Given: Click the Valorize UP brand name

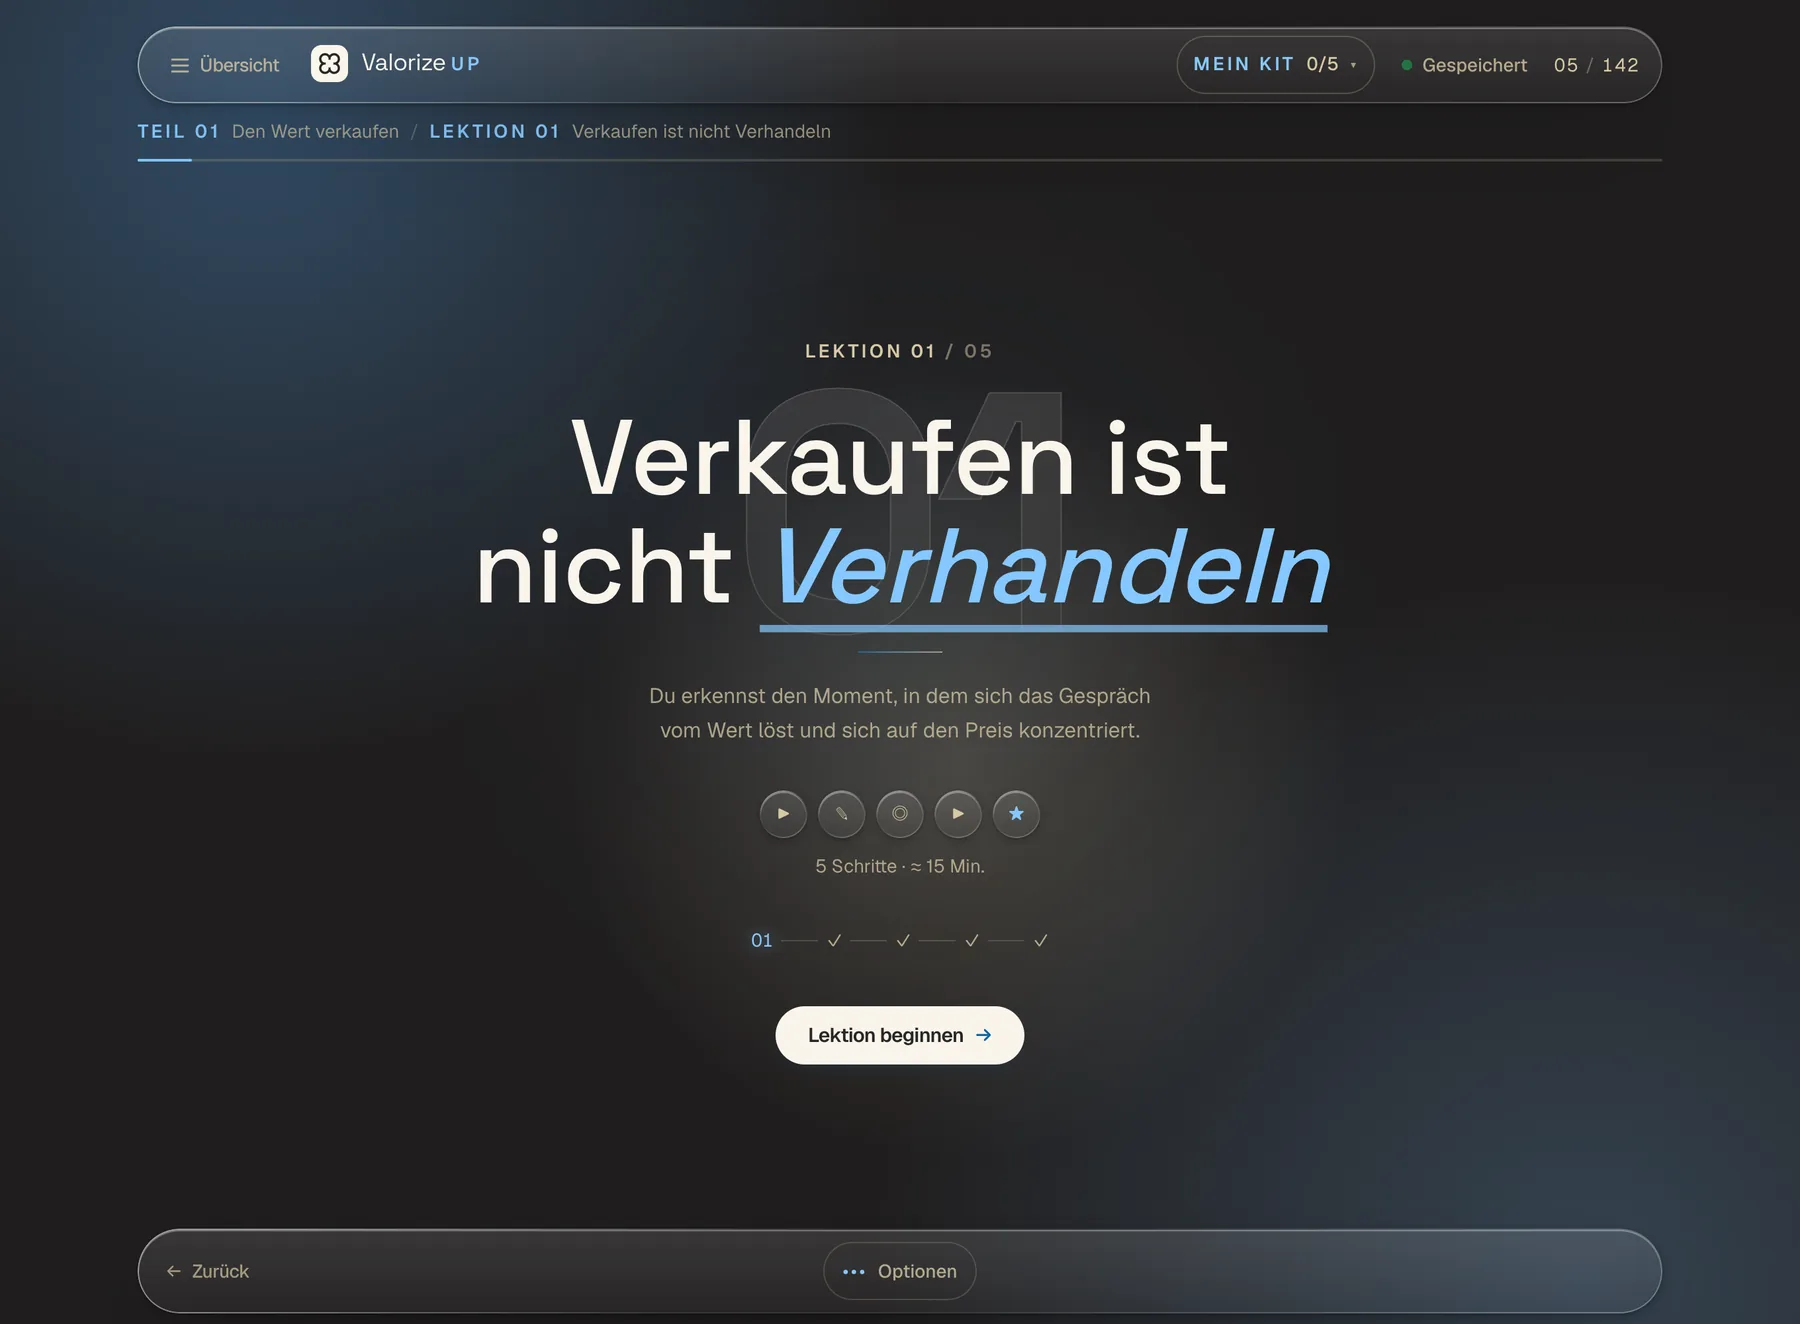Looking at the screenshot, I should 421,63.
